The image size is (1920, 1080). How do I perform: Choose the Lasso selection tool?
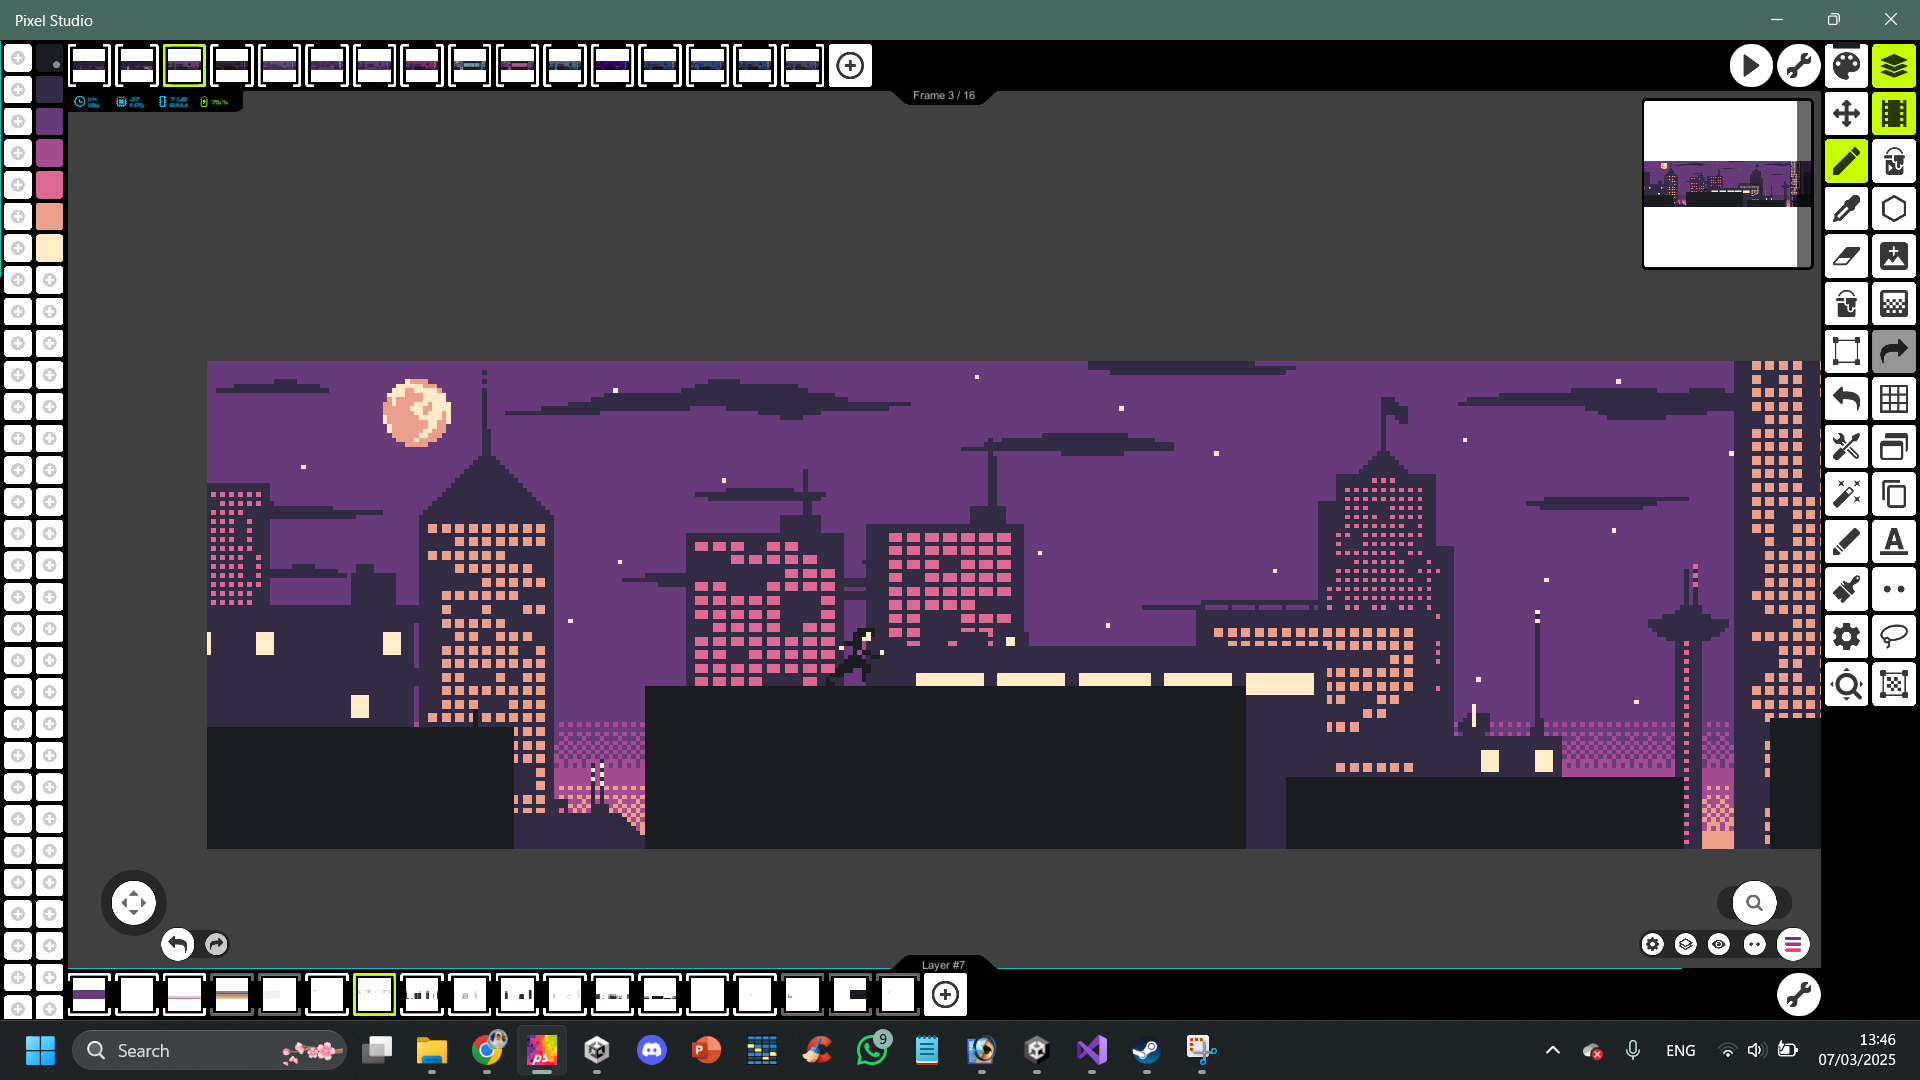tap(1893, 637)
